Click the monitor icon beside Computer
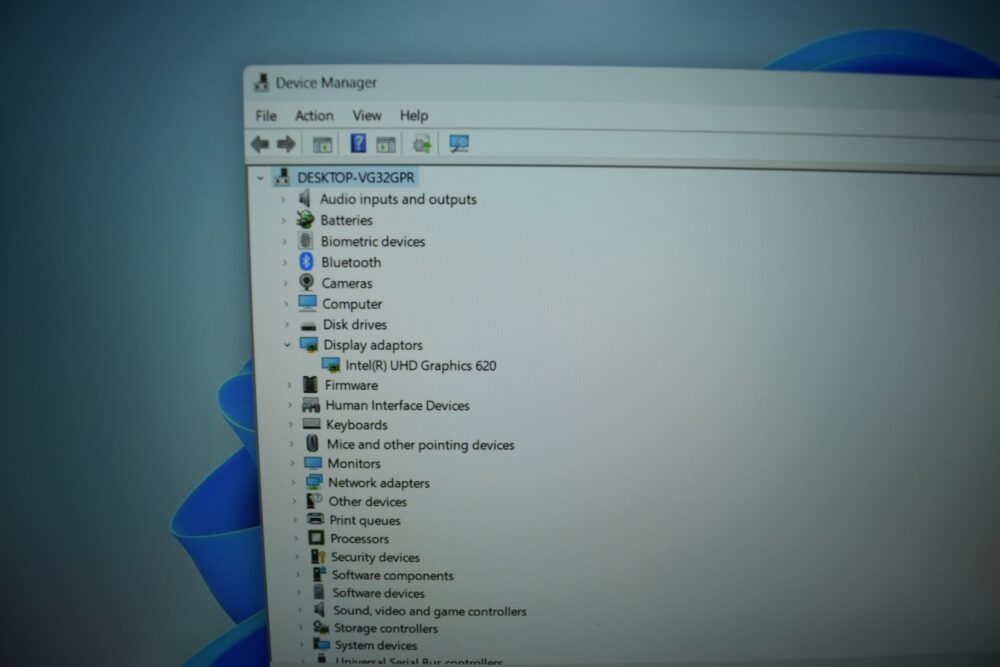This screenshot has width=1000, height=667. click(x=307, y=303)
